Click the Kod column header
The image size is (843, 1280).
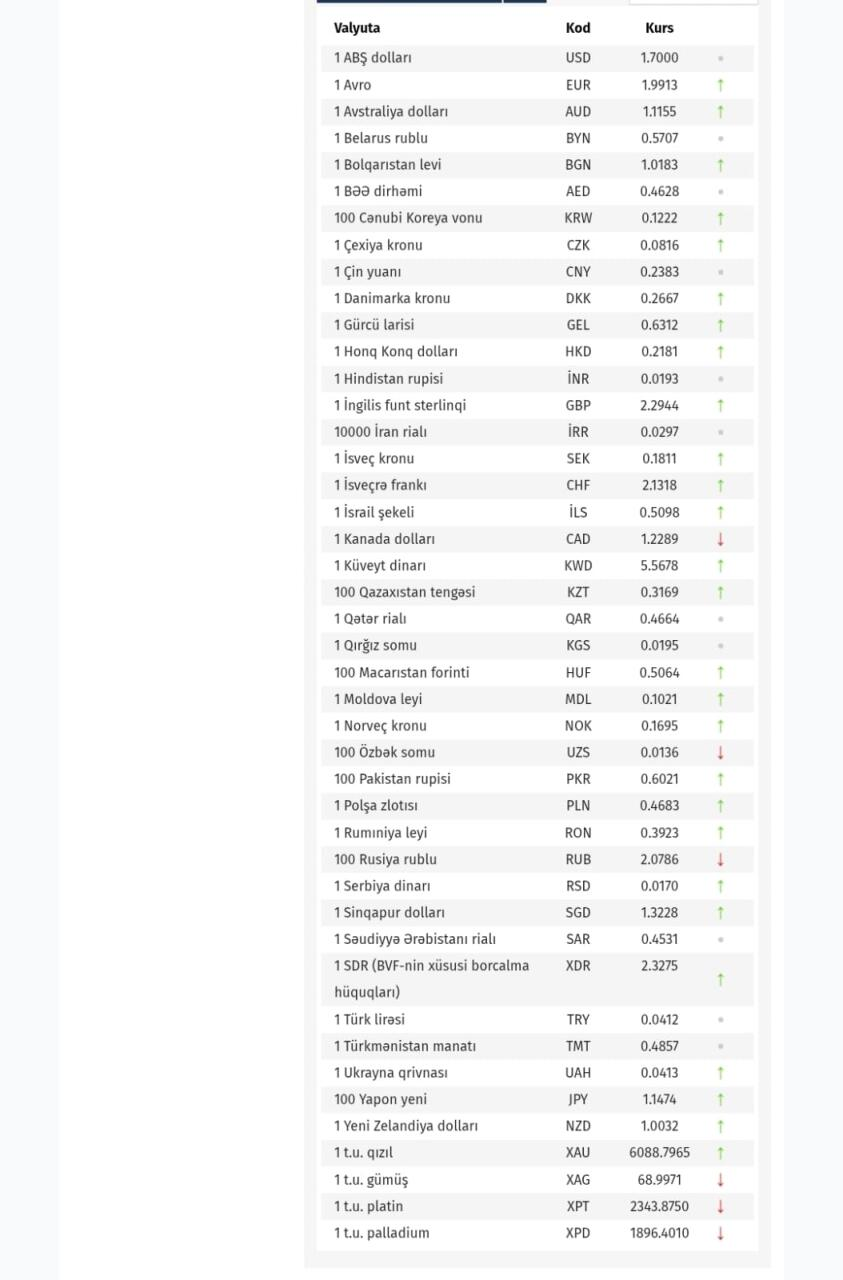578,28
